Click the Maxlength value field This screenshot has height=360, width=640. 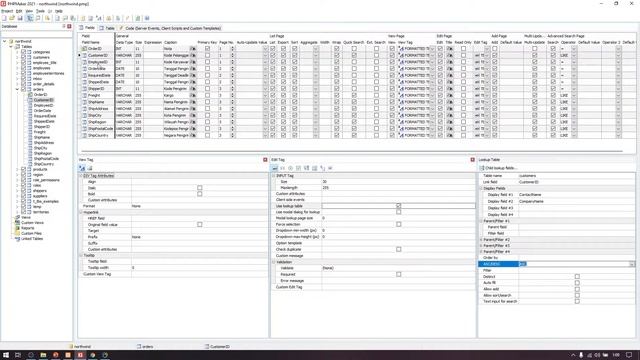[398, 188]
